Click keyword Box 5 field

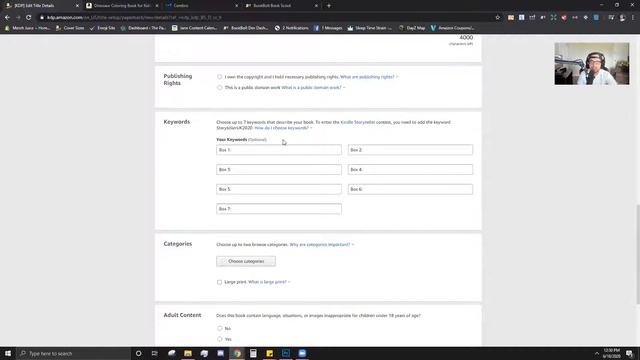[279, 189]
